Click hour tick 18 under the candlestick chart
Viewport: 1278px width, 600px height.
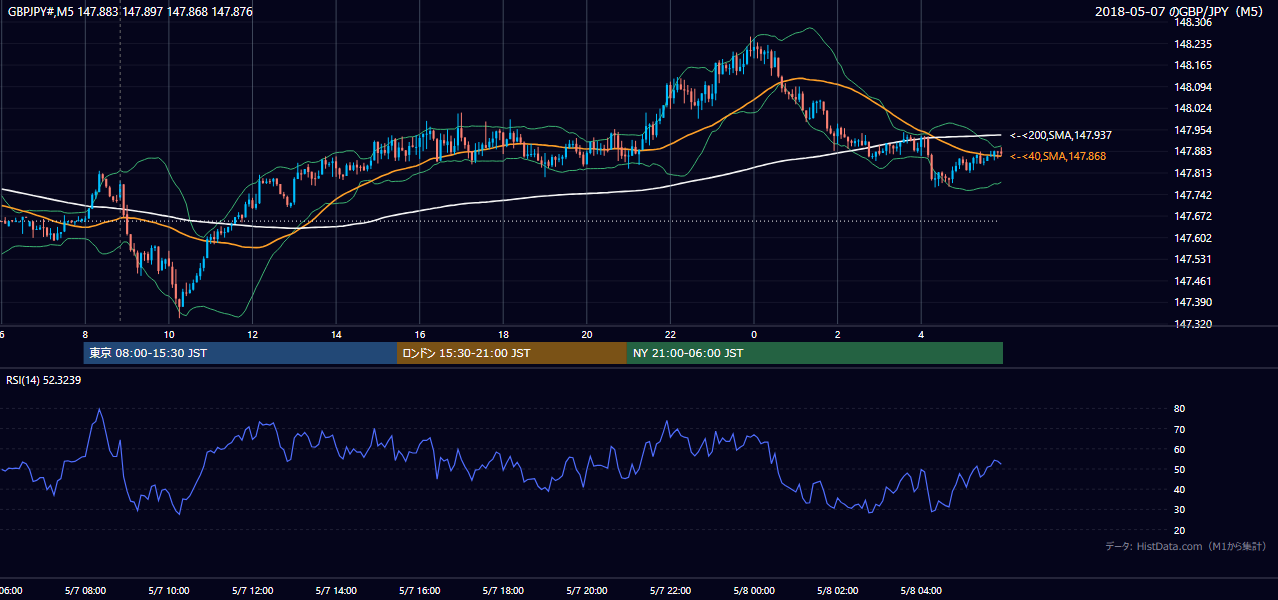(x=504, y=335)
